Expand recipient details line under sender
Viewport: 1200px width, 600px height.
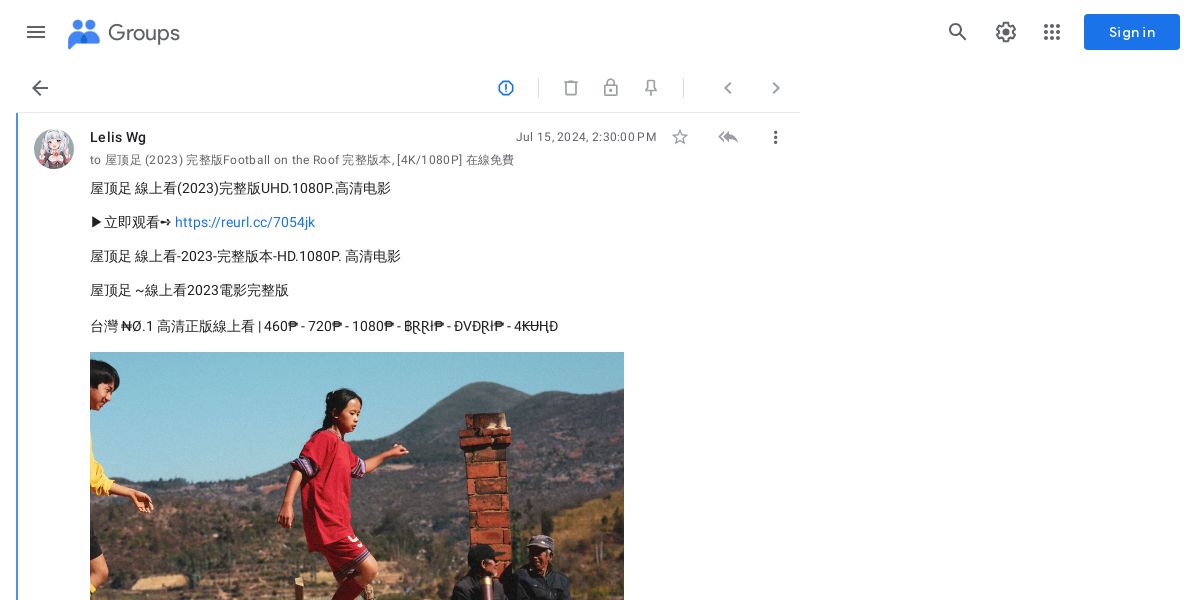tap(302, 160)
